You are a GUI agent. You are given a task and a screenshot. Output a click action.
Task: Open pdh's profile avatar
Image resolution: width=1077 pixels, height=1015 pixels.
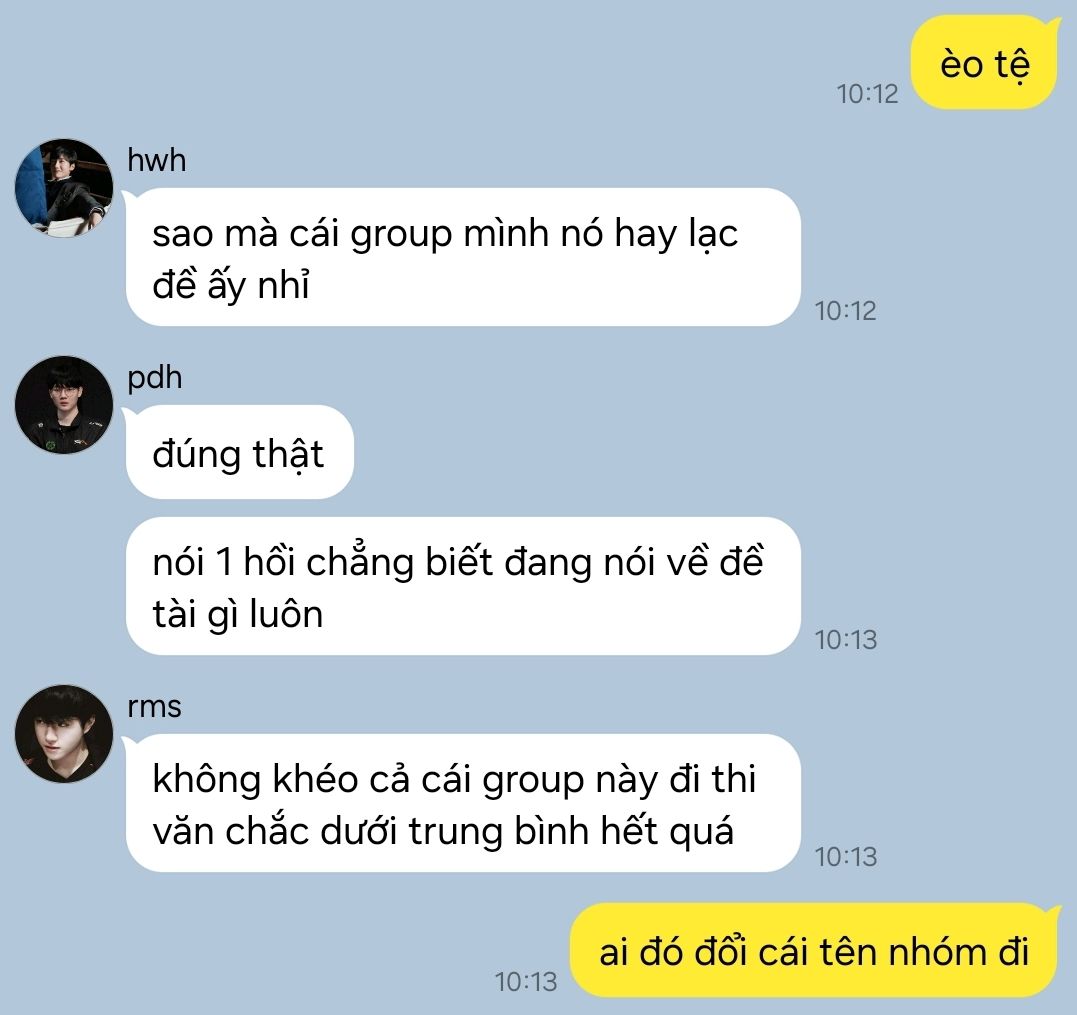[64, 404]
